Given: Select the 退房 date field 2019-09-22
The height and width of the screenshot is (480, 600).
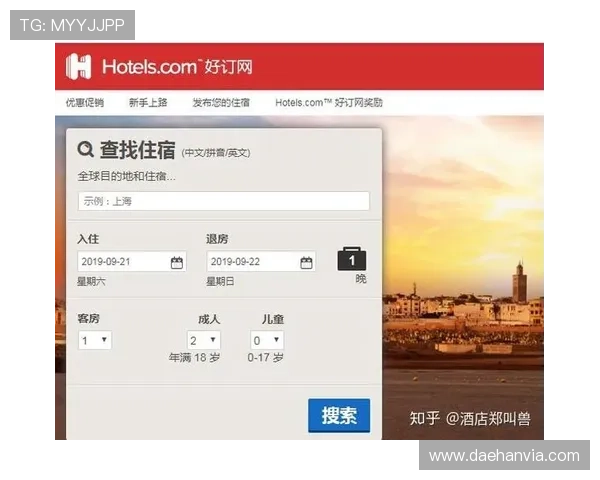Looking at the screenshot, I should (x=261, y=261).
